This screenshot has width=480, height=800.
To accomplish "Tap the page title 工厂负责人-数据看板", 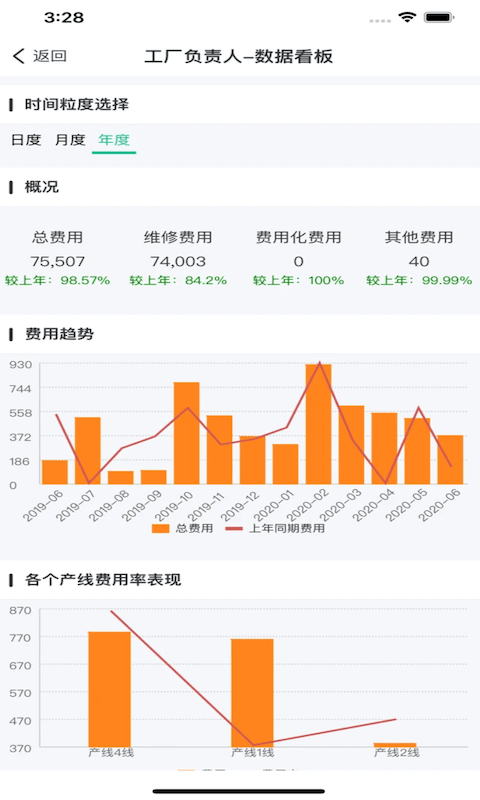I will 239,56.
